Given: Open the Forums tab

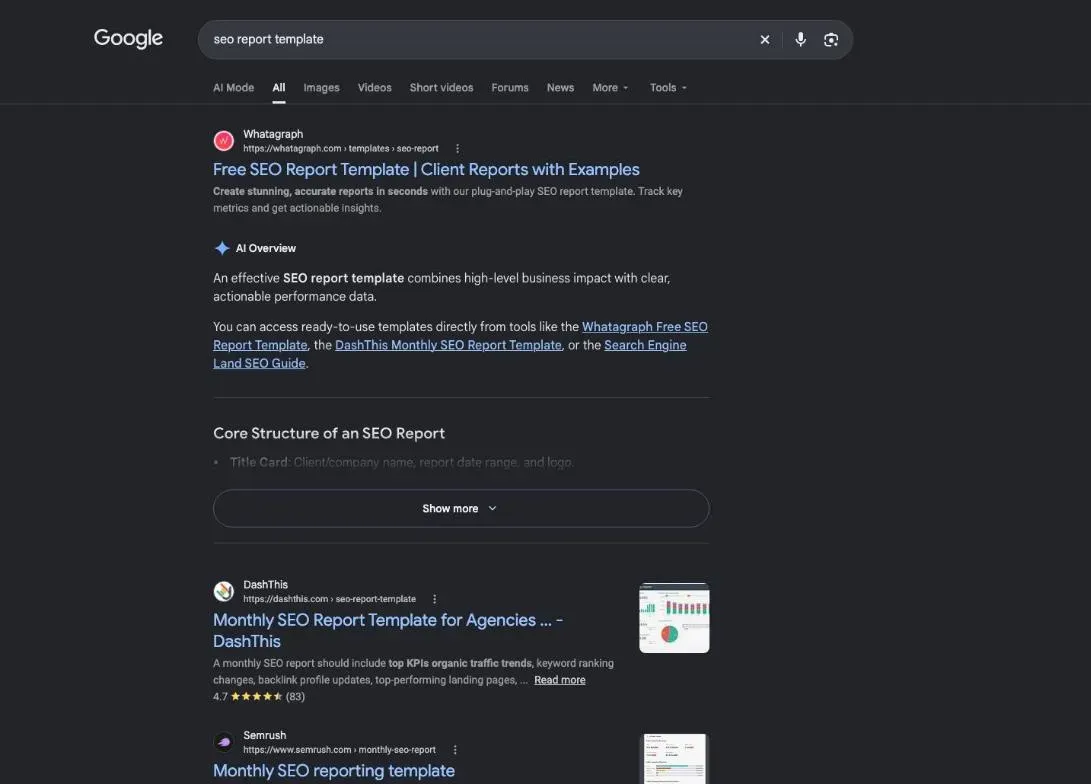Looking at the screenshot, I should [510, 88].
